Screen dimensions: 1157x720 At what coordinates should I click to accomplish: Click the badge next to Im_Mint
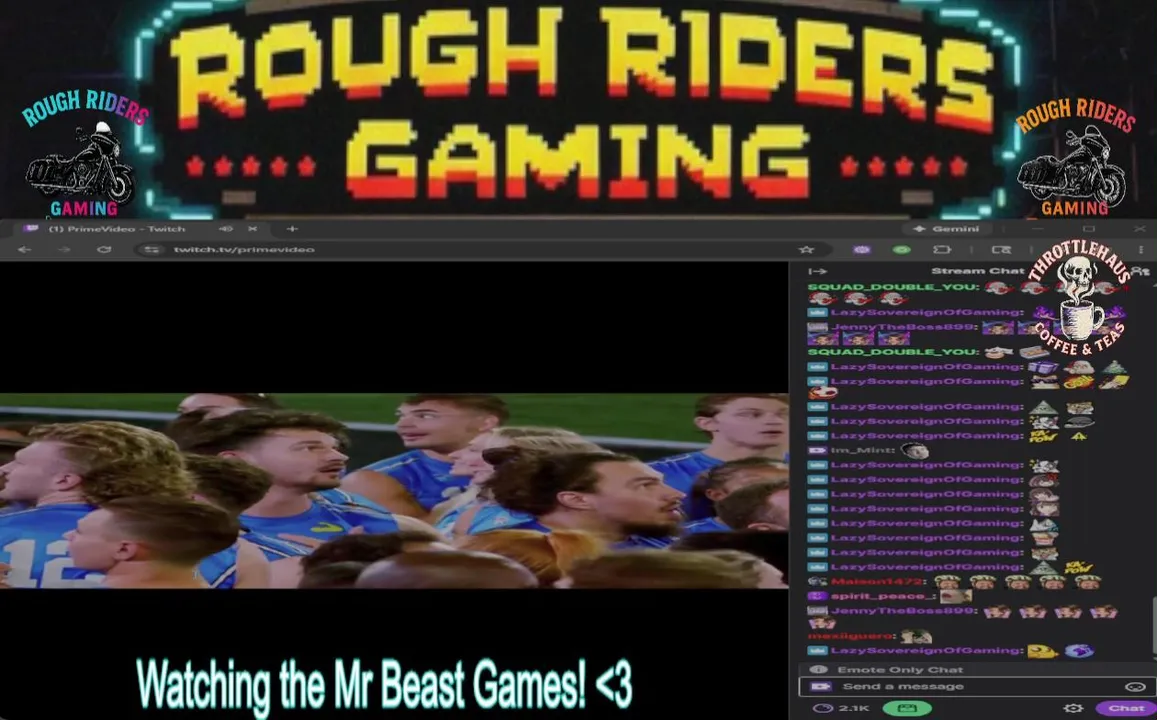(x=816, y=450)
